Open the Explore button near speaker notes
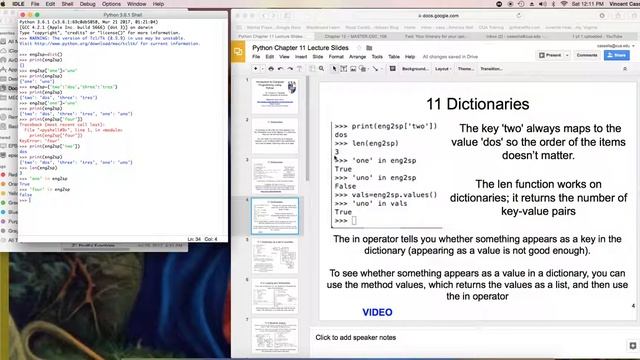This screenshot has height=360, width=640. pyautogui.click(x=632, y=346)
